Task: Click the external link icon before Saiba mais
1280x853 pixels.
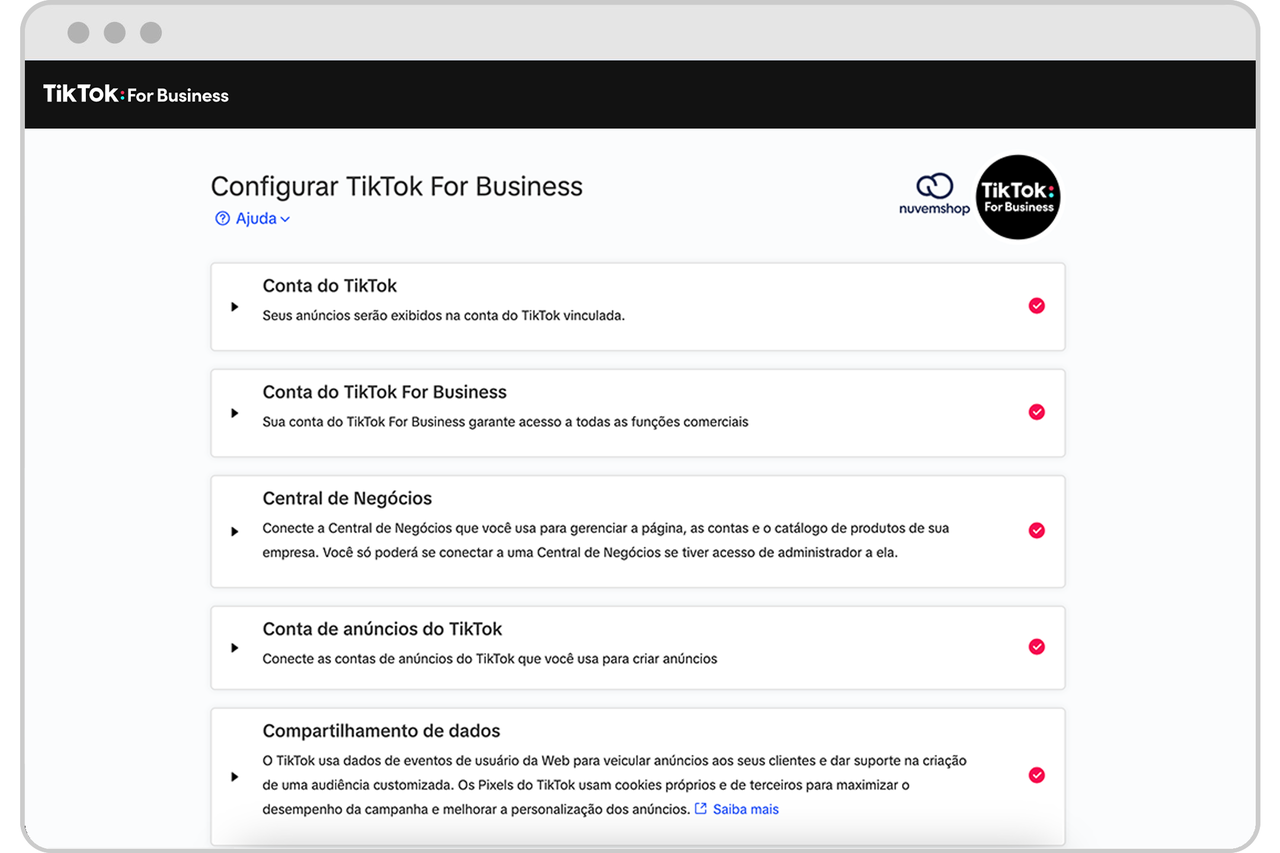Action: [701, 808]
